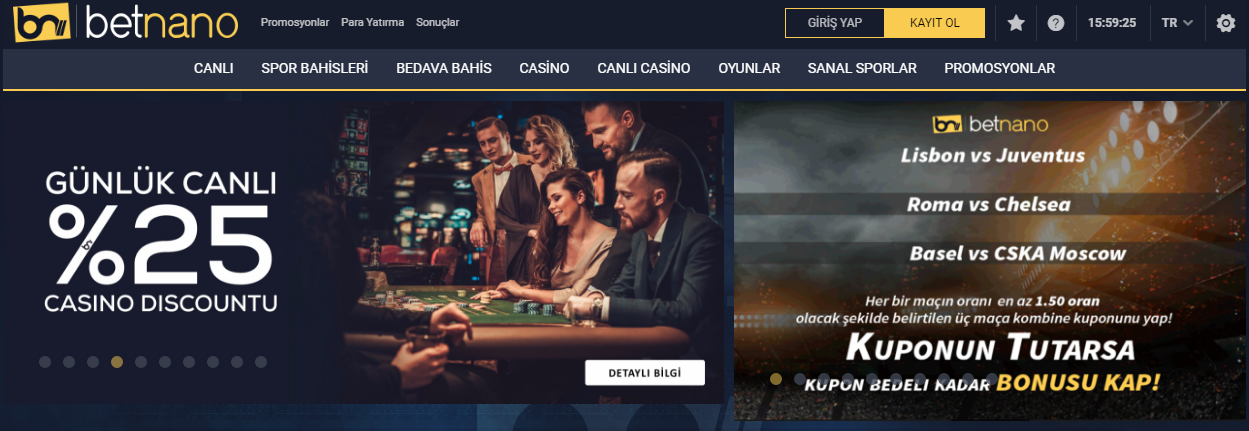Click the Para Yatırma link
1249x431 pixels.
click(372, 22)
